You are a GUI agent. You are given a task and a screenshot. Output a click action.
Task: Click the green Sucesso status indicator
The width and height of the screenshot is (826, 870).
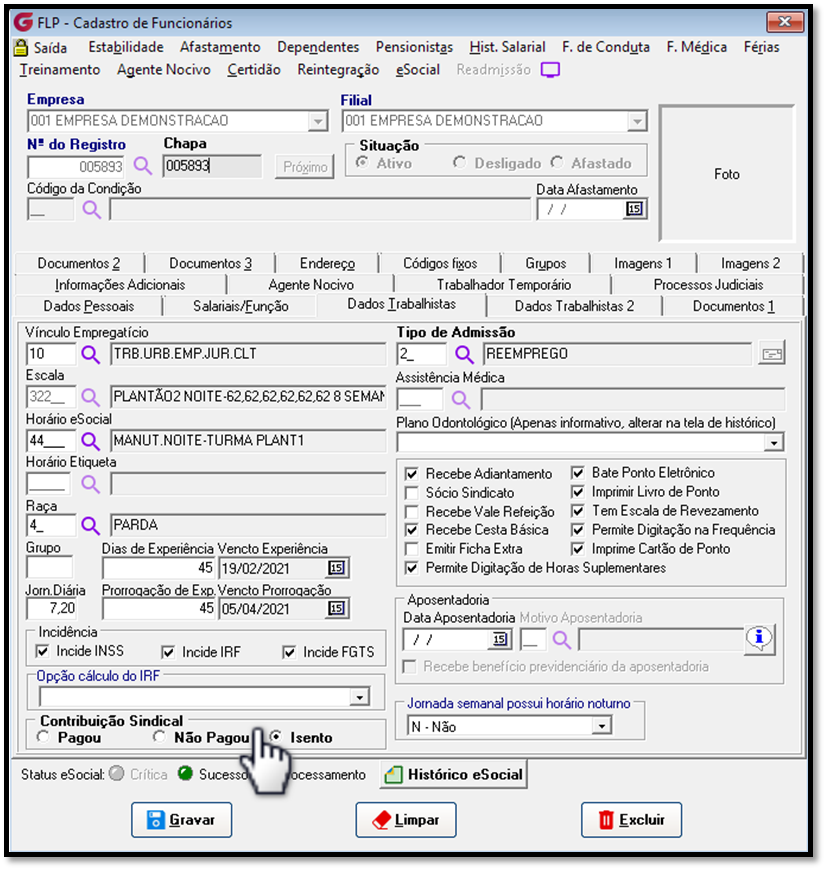[x=185, y=773]
